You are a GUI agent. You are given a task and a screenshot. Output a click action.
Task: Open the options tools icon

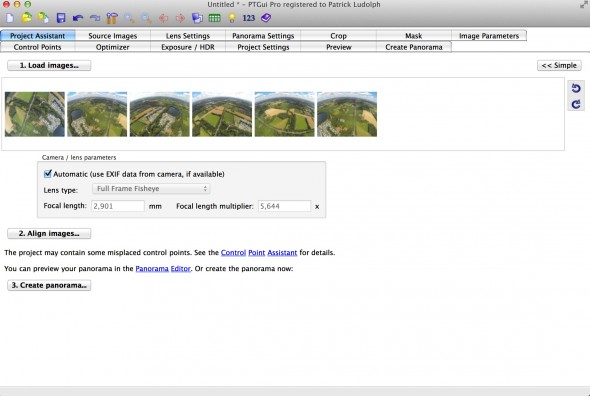tap(112, 18)
